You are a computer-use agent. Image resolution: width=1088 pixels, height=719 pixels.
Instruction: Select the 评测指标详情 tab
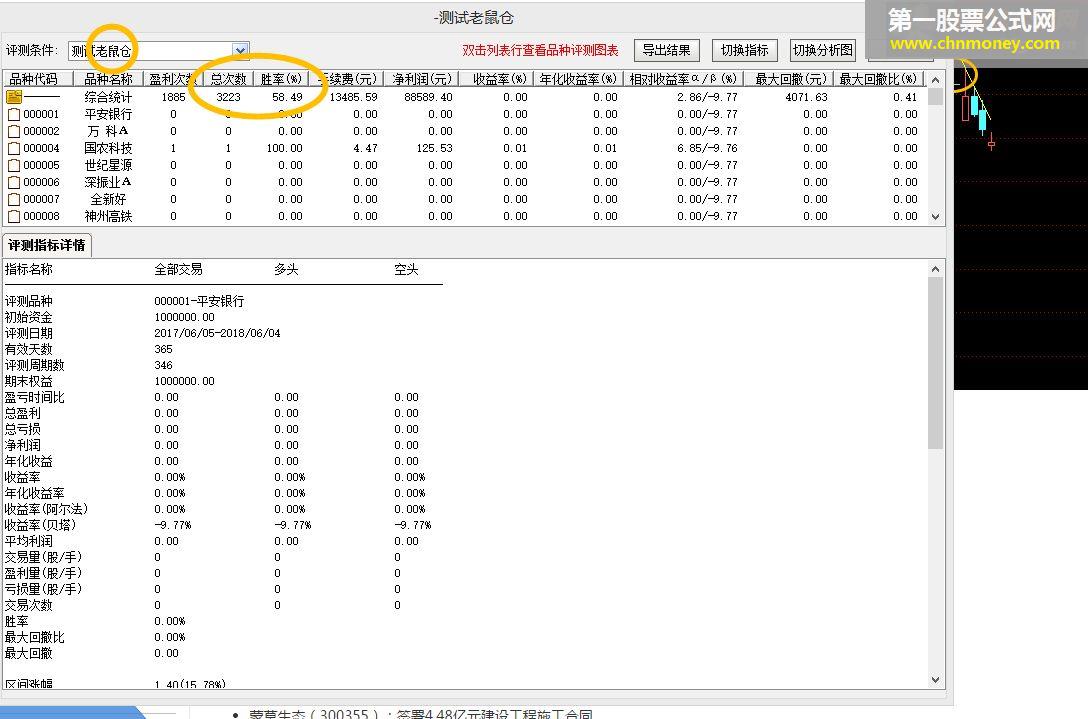click(x=46, y=246)
